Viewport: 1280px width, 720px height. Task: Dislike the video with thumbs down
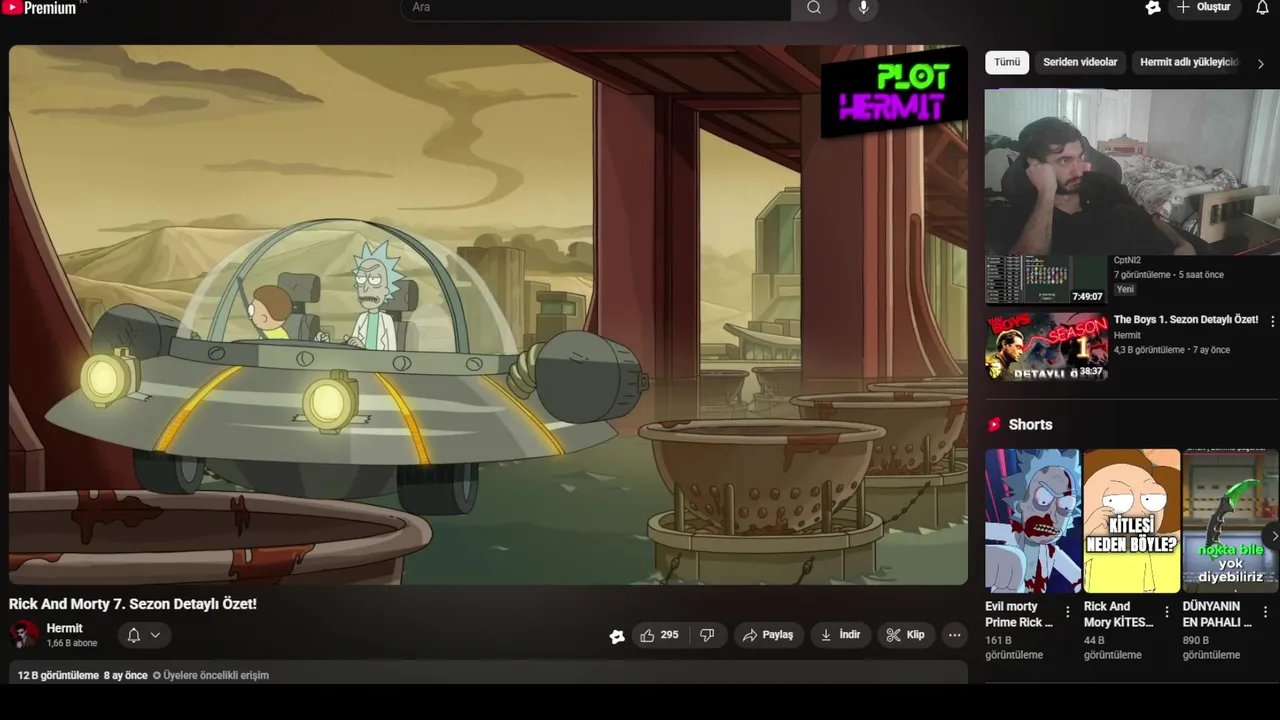707,635
